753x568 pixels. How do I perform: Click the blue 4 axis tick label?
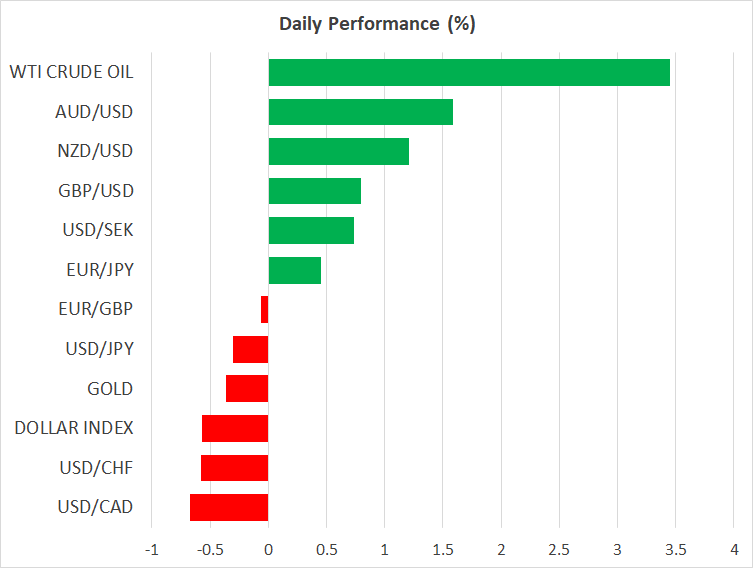734,549
